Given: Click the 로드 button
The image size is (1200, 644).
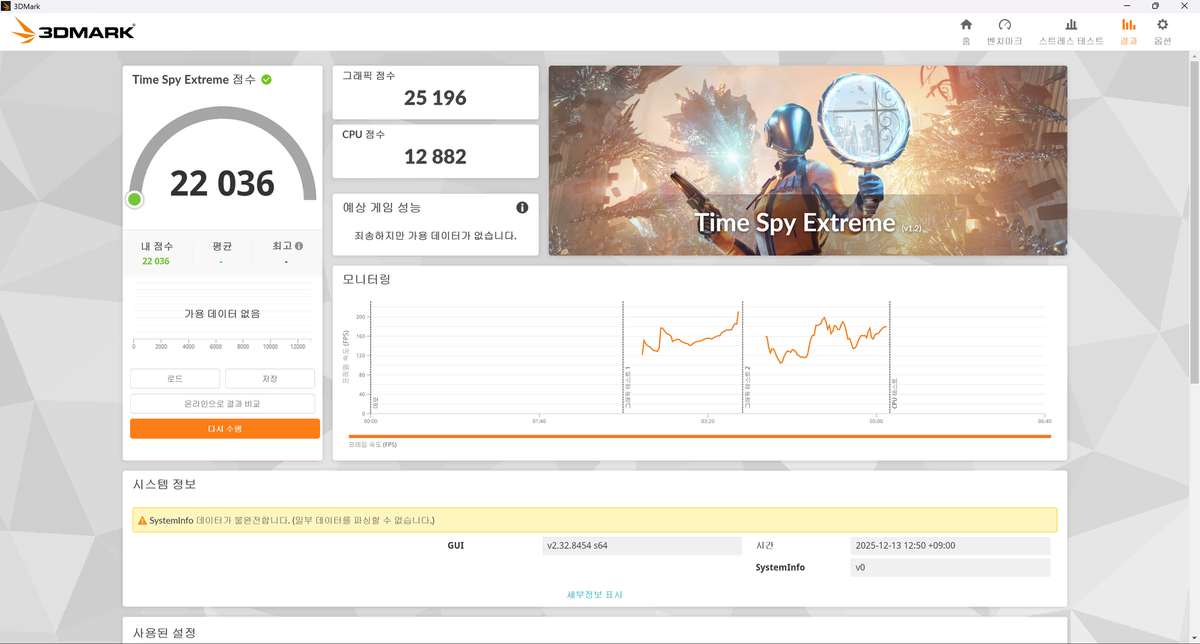Looking at the screenshot, I should [175, 379].
